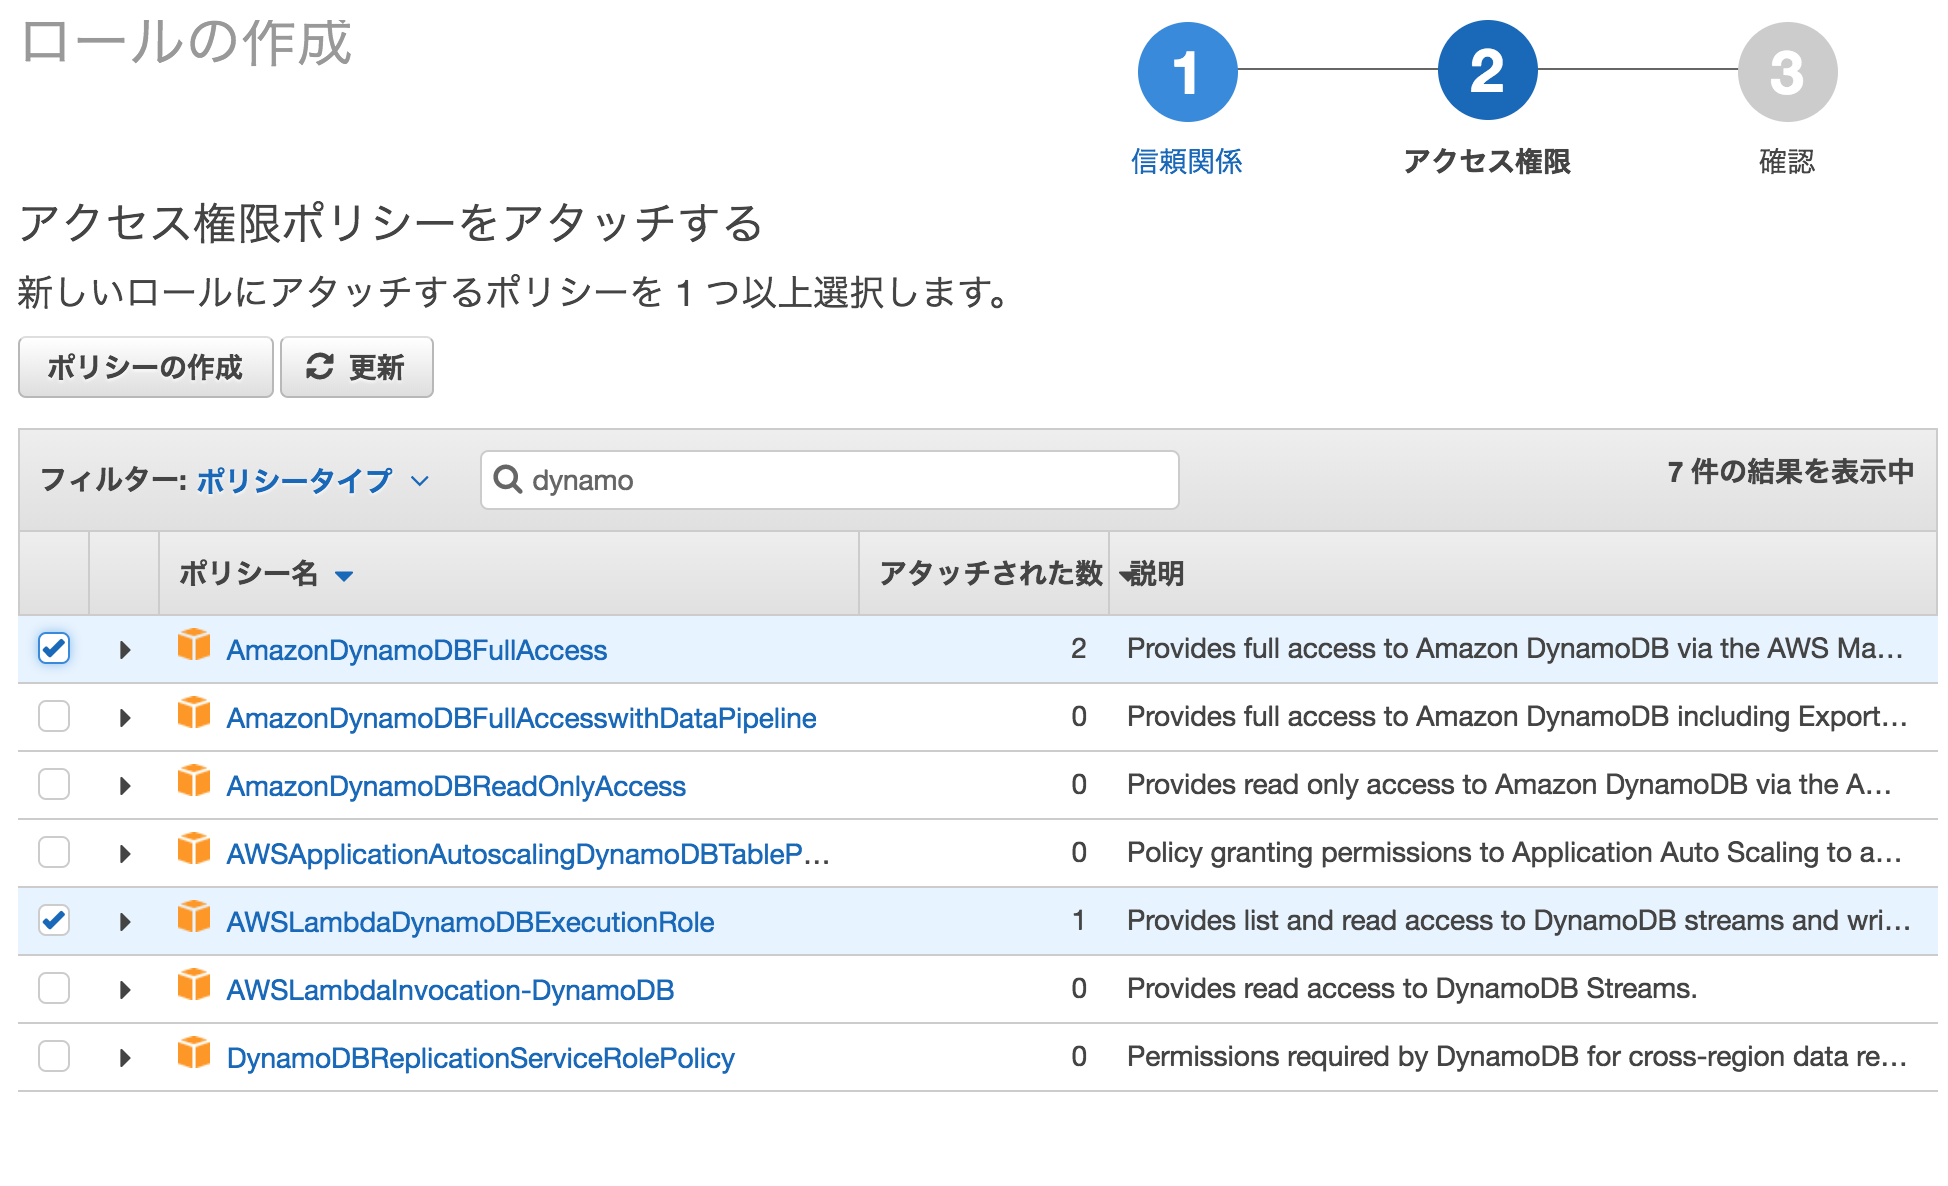Click the 7 件の結果を表示中 result count
Viewport: 1948px width, 1186px height.
[1791, 471]
